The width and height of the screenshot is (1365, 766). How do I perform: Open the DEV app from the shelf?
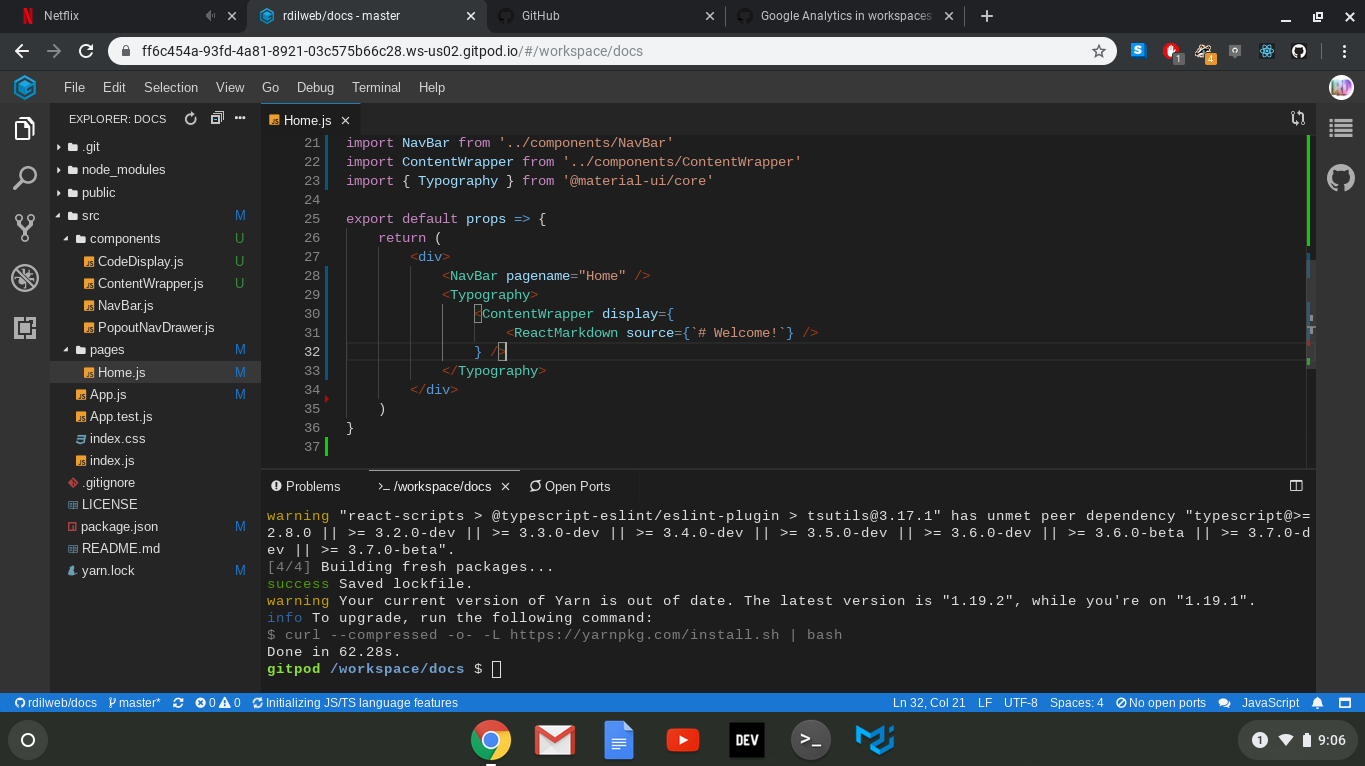point(747,740)
